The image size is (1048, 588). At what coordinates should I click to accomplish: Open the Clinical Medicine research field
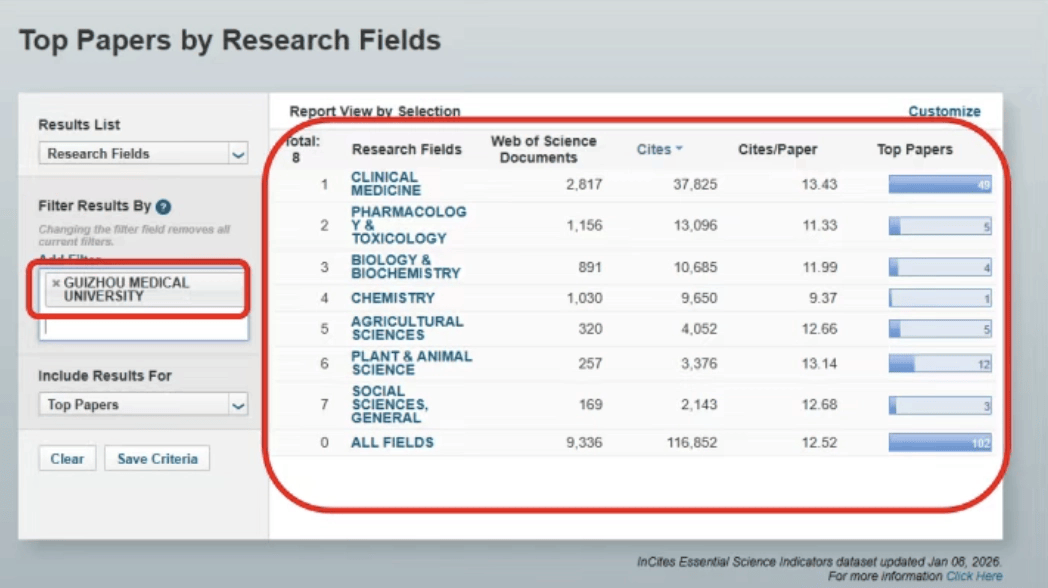[385, 184]
